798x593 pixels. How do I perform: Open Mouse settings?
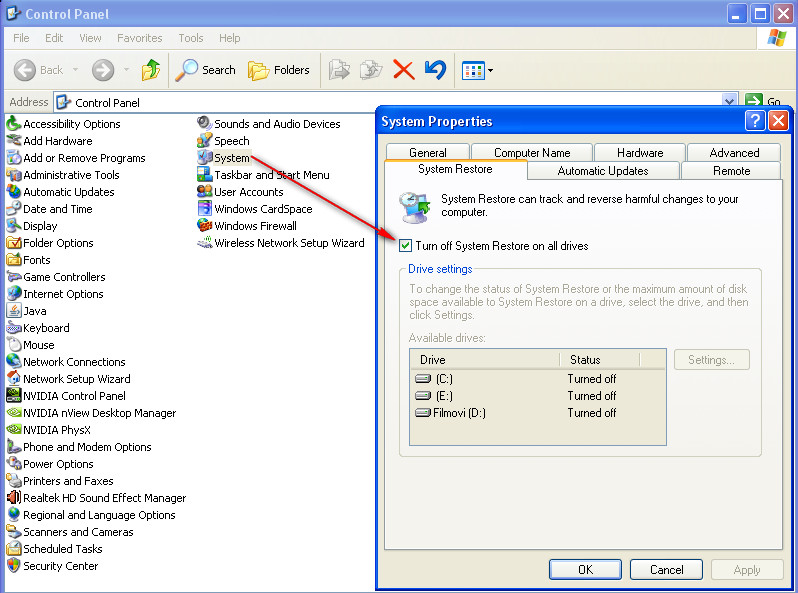coord(31,345)
